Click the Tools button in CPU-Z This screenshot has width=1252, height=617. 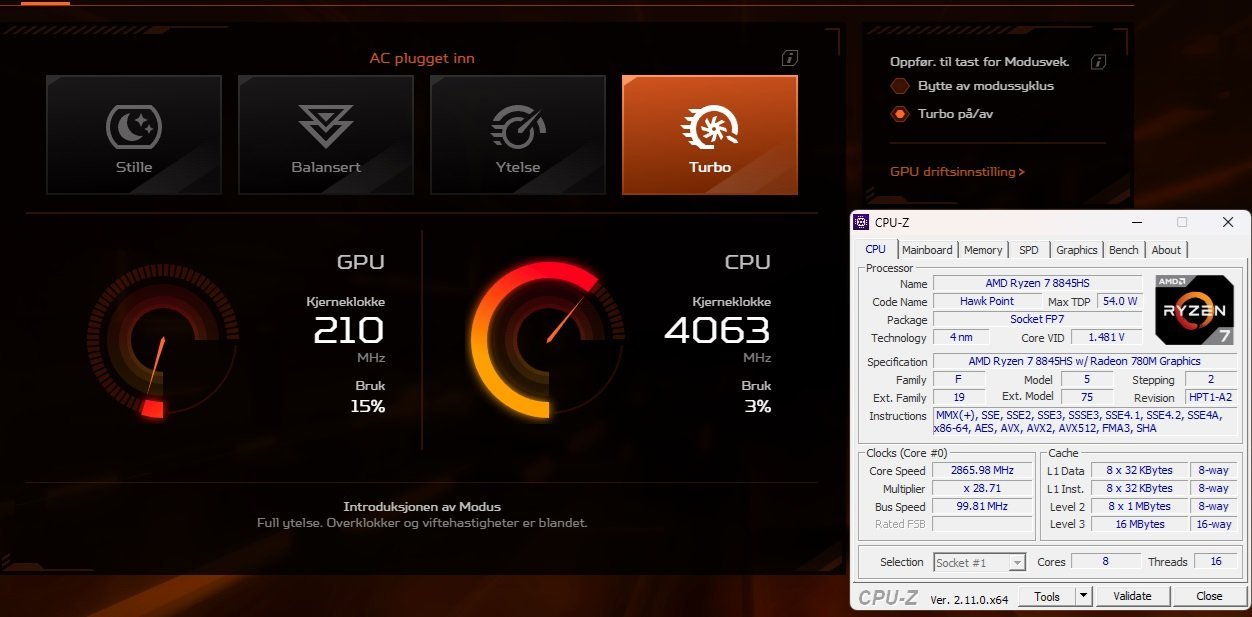[x=1047, y=597]
